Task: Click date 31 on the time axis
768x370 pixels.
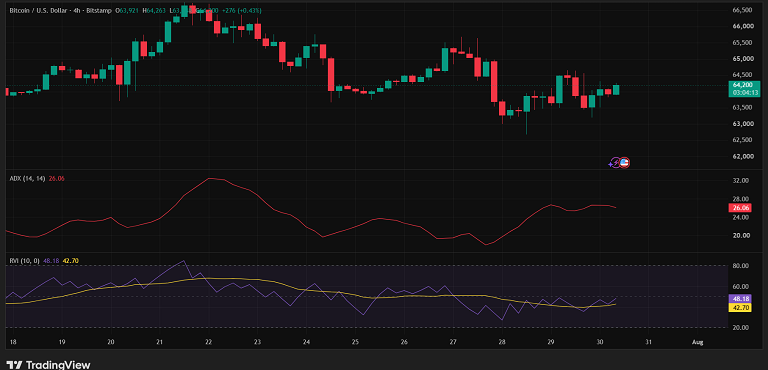Action: click(648, 342)
